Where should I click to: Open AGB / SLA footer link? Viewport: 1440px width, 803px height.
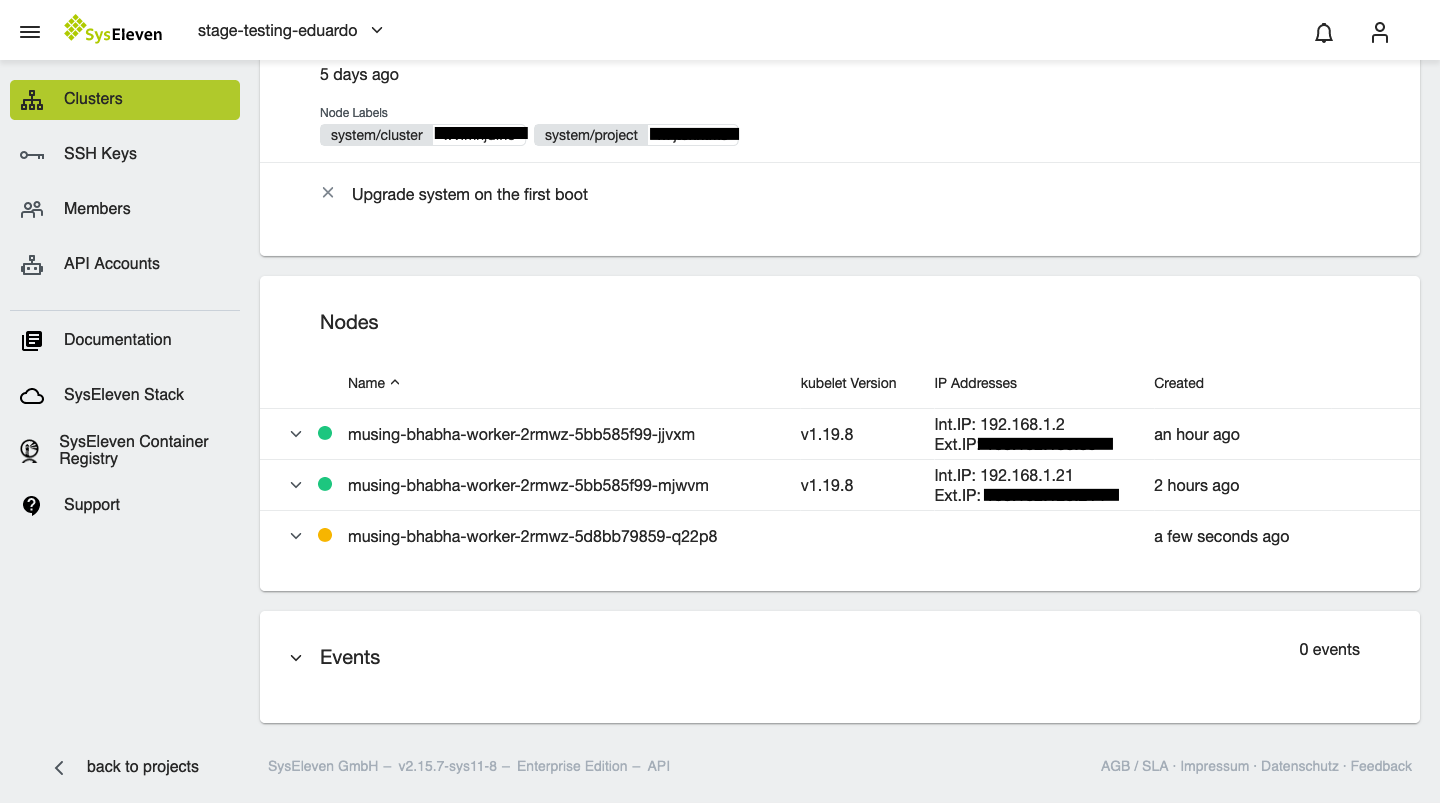1134,766
